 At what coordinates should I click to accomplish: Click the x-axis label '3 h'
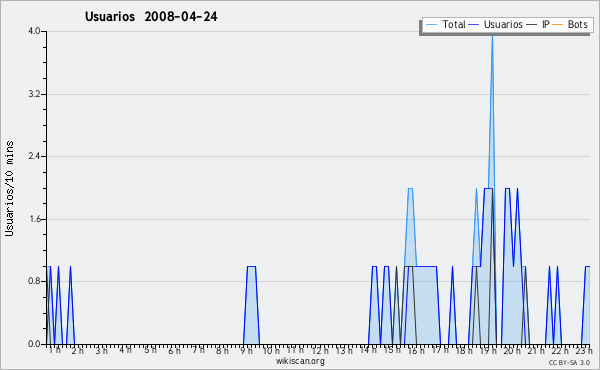pyautogui.click(x=101, y=350)
